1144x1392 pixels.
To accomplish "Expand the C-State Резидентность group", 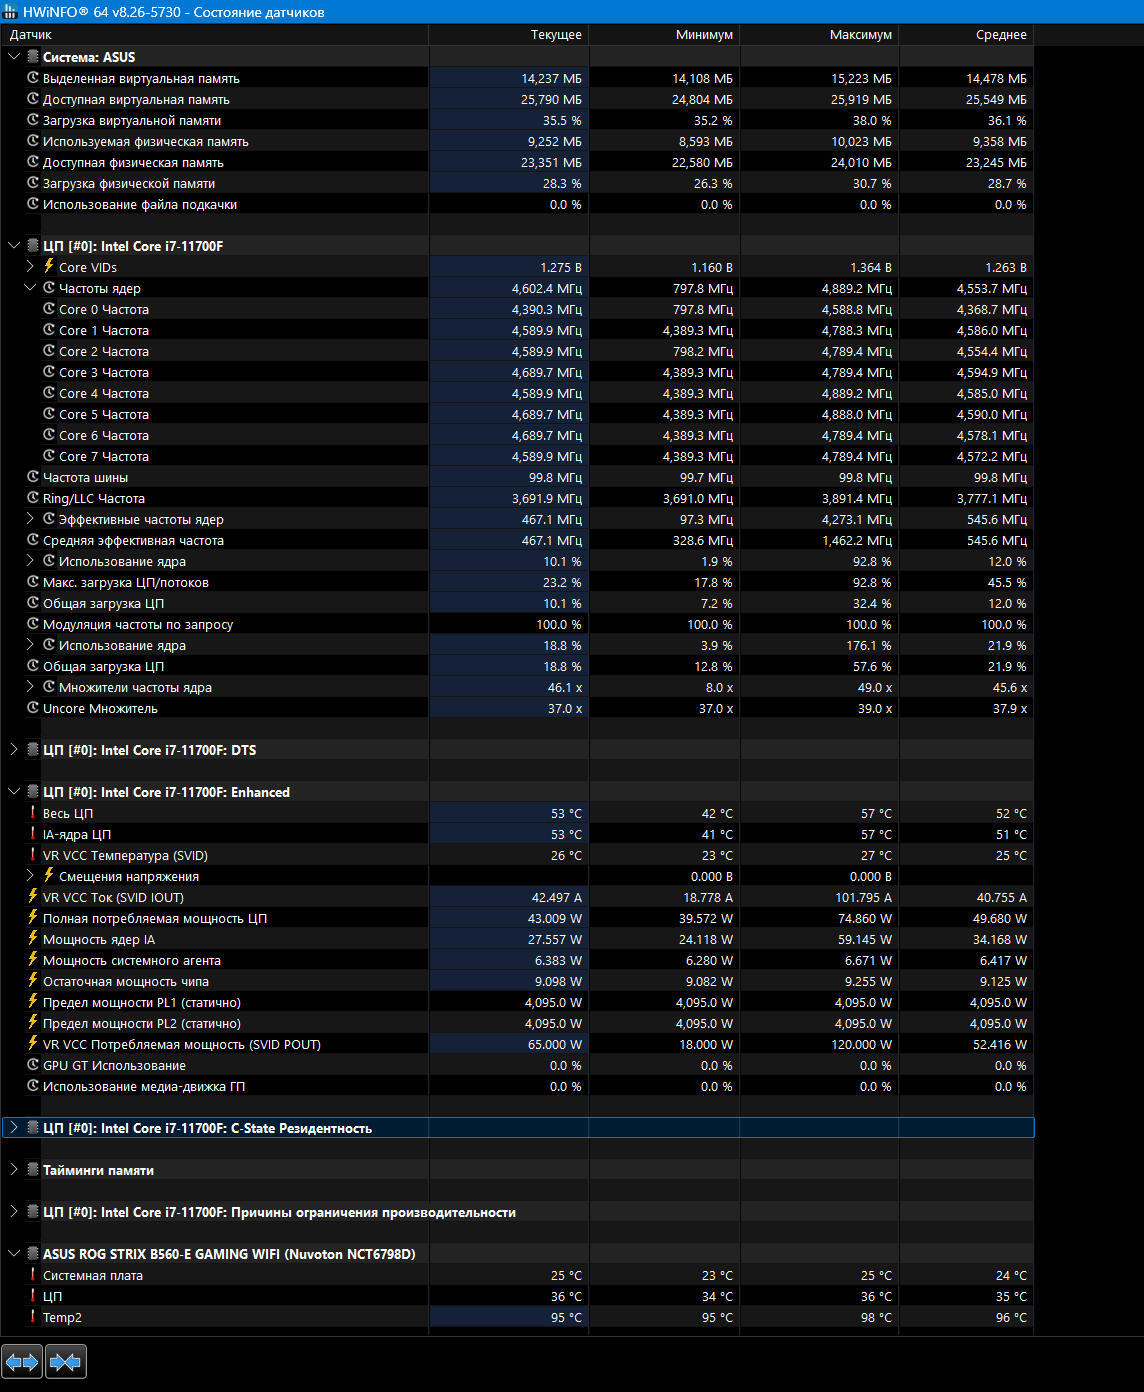I will pos(14,1128).
